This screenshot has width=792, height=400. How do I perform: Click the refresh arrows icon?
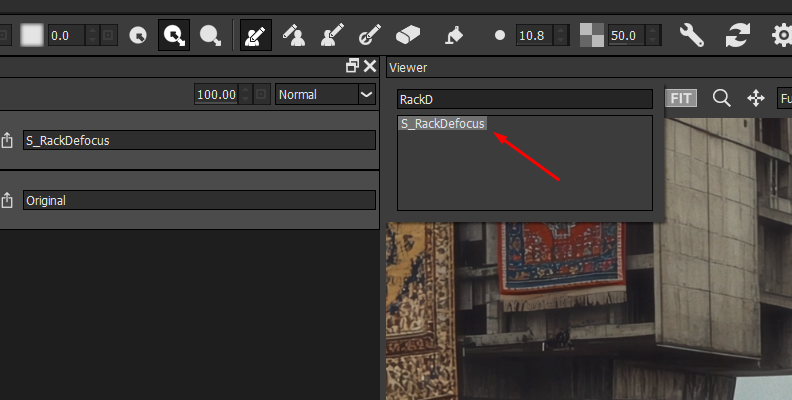click(738, 35)
